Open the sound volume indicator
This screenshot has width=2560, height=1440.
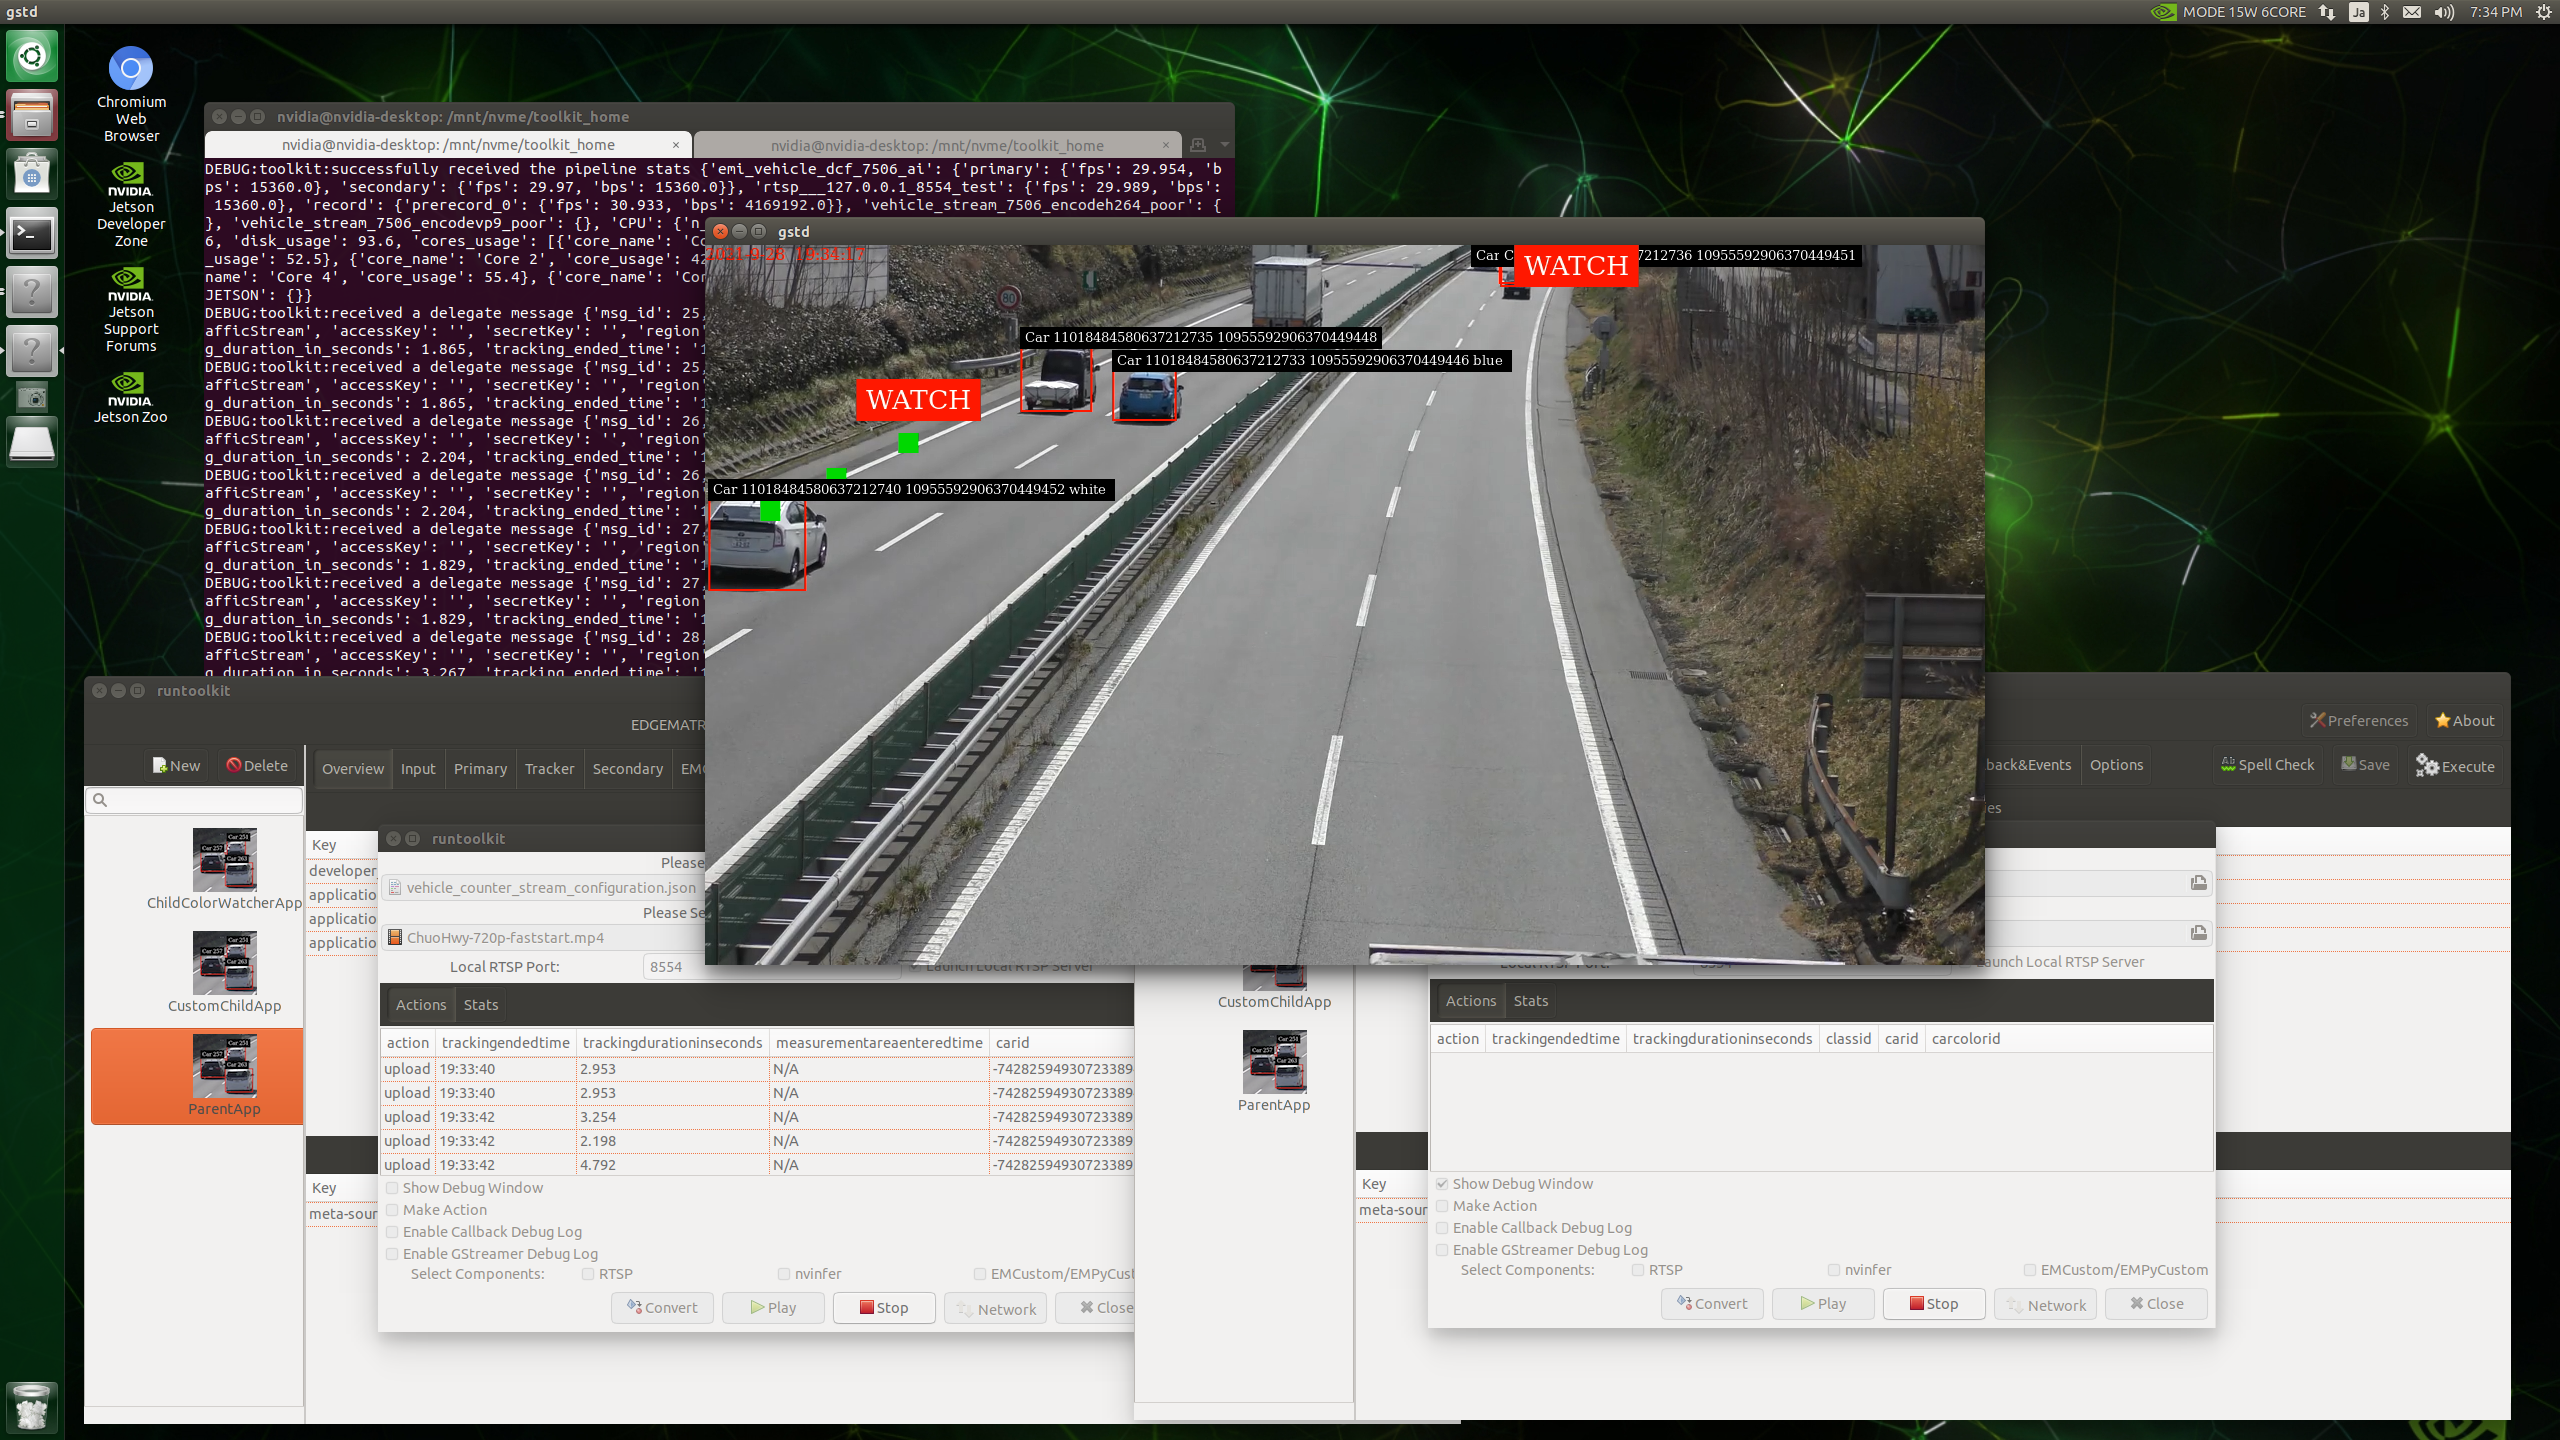[x=2444, y=12]
